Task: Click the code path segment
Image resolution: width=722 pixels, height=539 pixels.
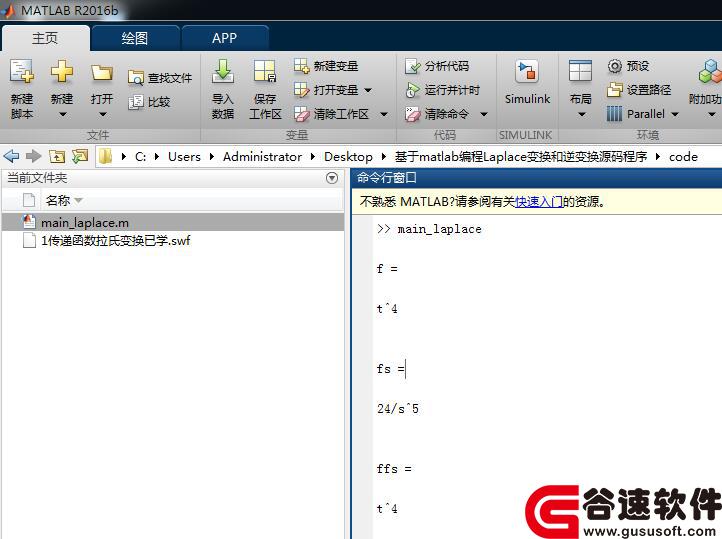Action: (x=683, y=156)
